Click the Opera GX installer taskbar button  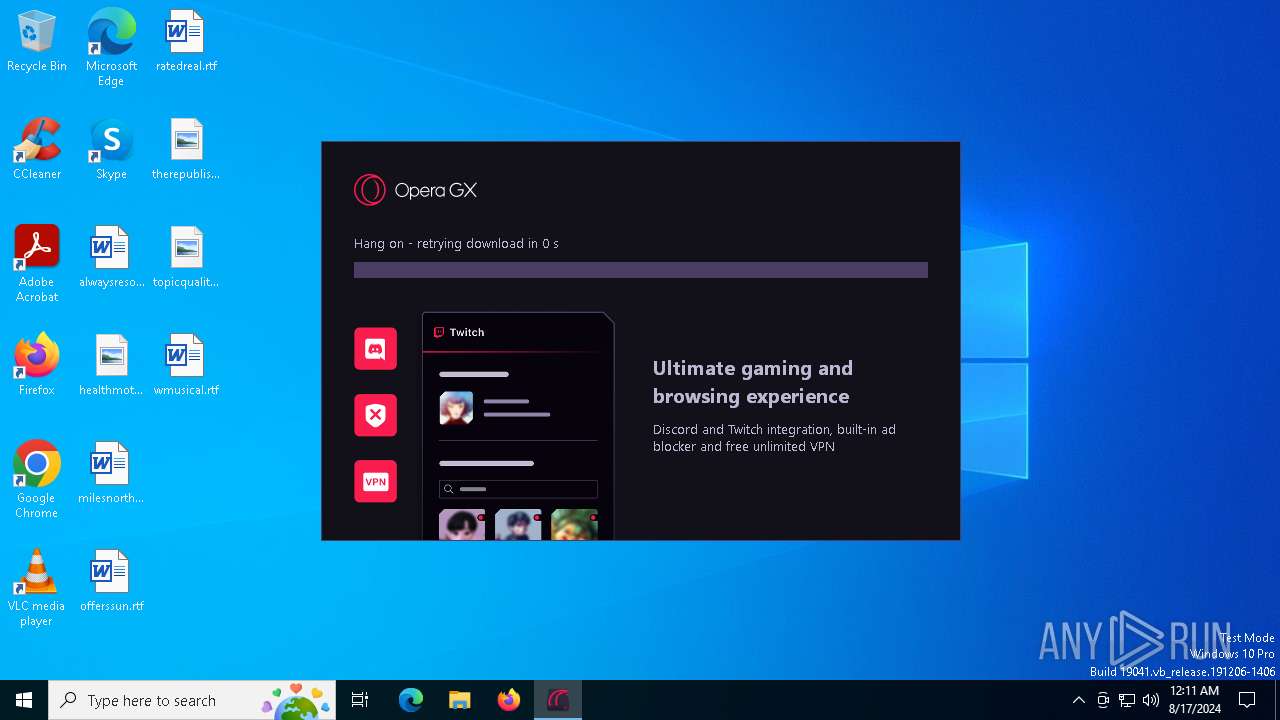click(558, 700)
